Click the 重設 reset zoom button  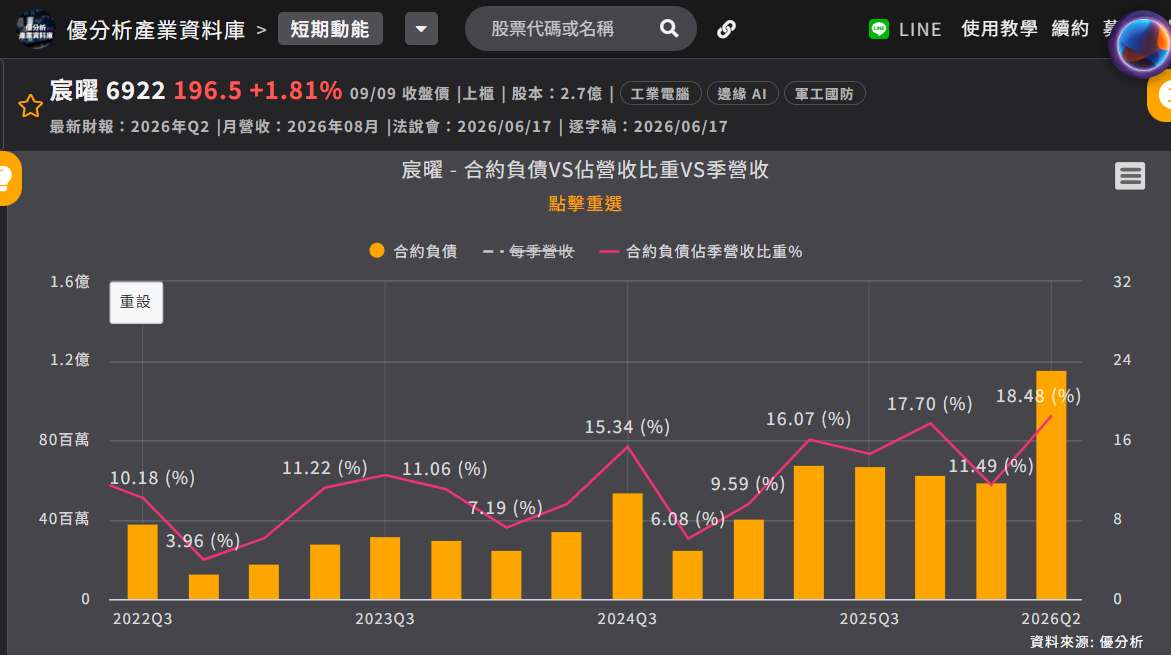(136, 302)
